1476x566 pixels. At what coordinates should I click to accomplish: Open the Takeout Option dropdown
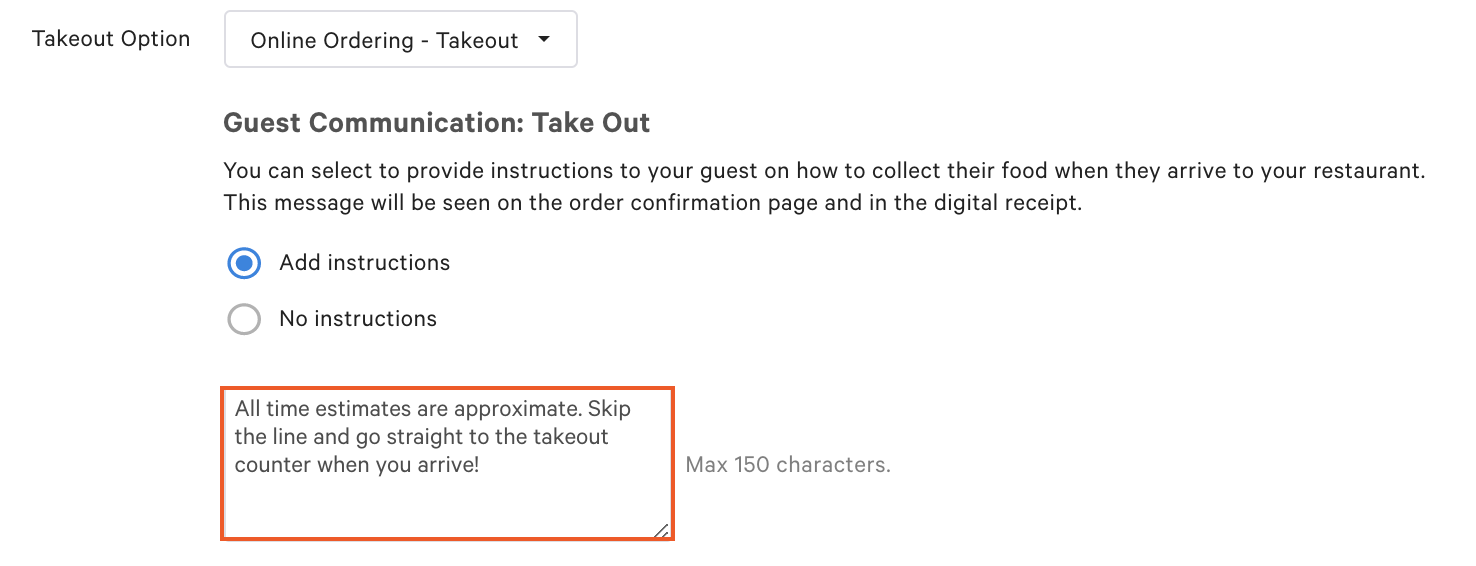coord(400,40)
